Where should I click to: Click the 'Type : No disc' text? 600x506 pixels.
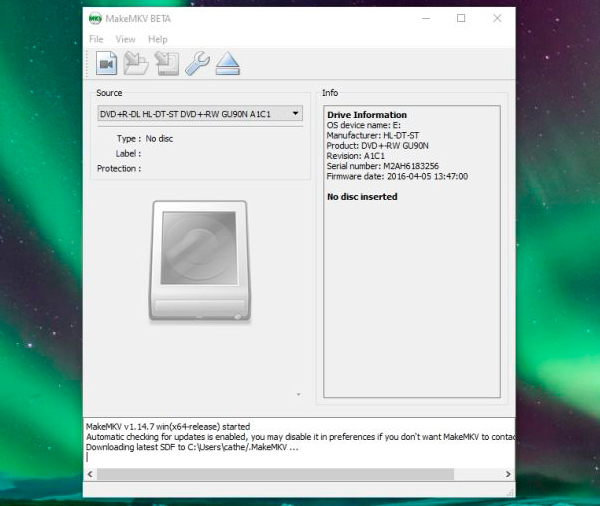(145, 139)
